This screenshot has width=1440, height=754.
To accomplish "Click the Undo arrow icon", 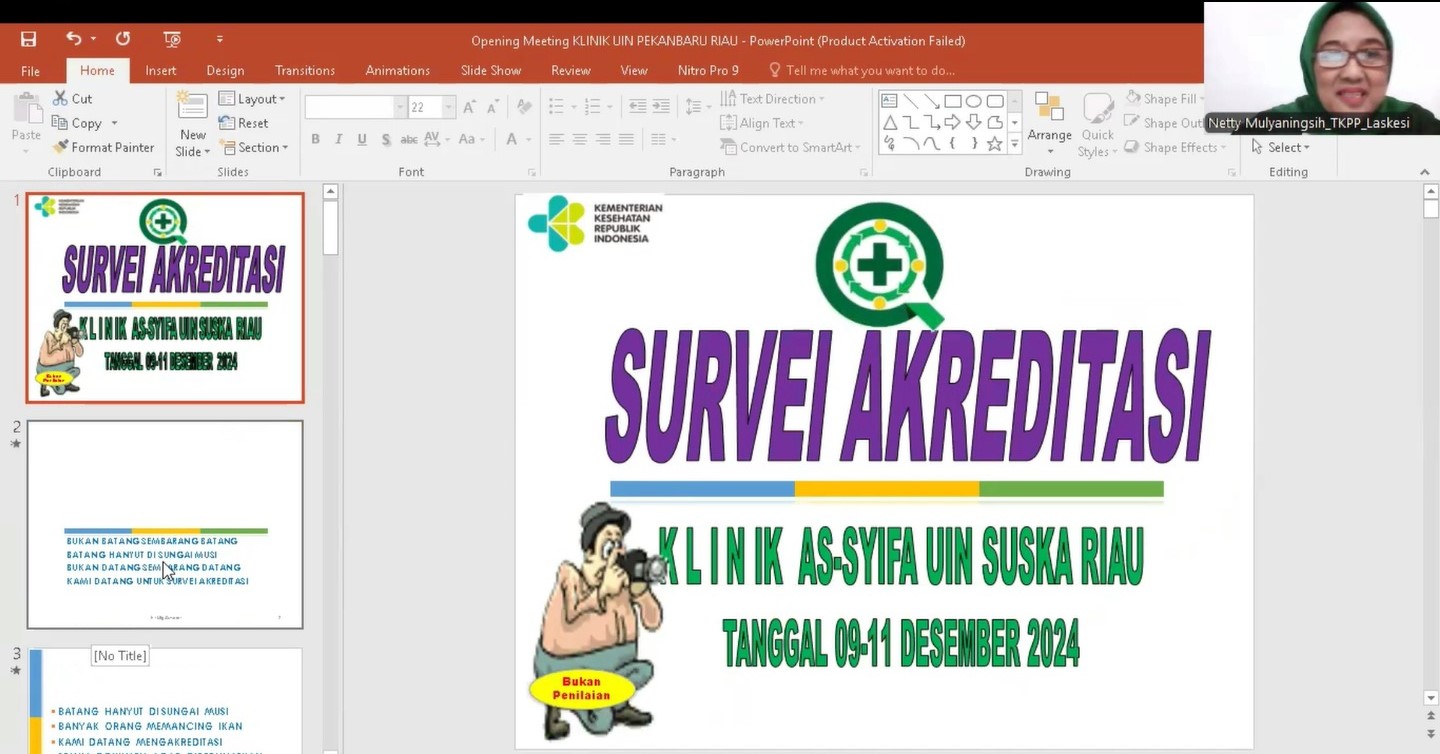I will [73, 39].
